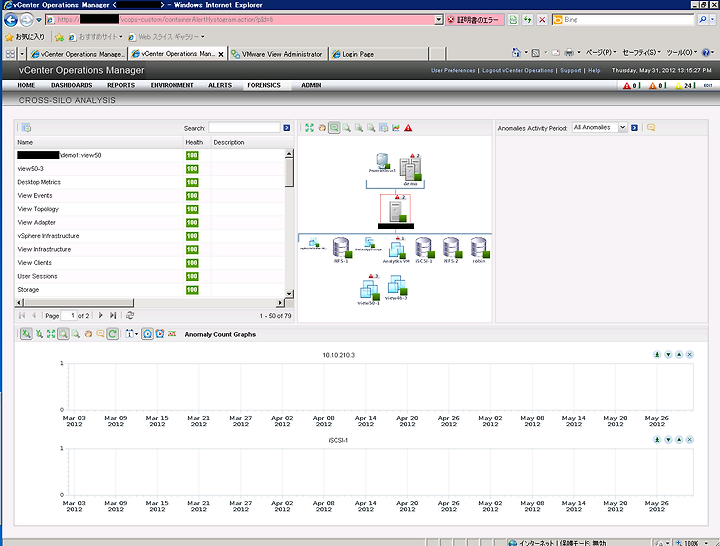Click the search go arrow button
Viewport: 720px width, 546px height.
pyautogui.click(x=287, y=128)
